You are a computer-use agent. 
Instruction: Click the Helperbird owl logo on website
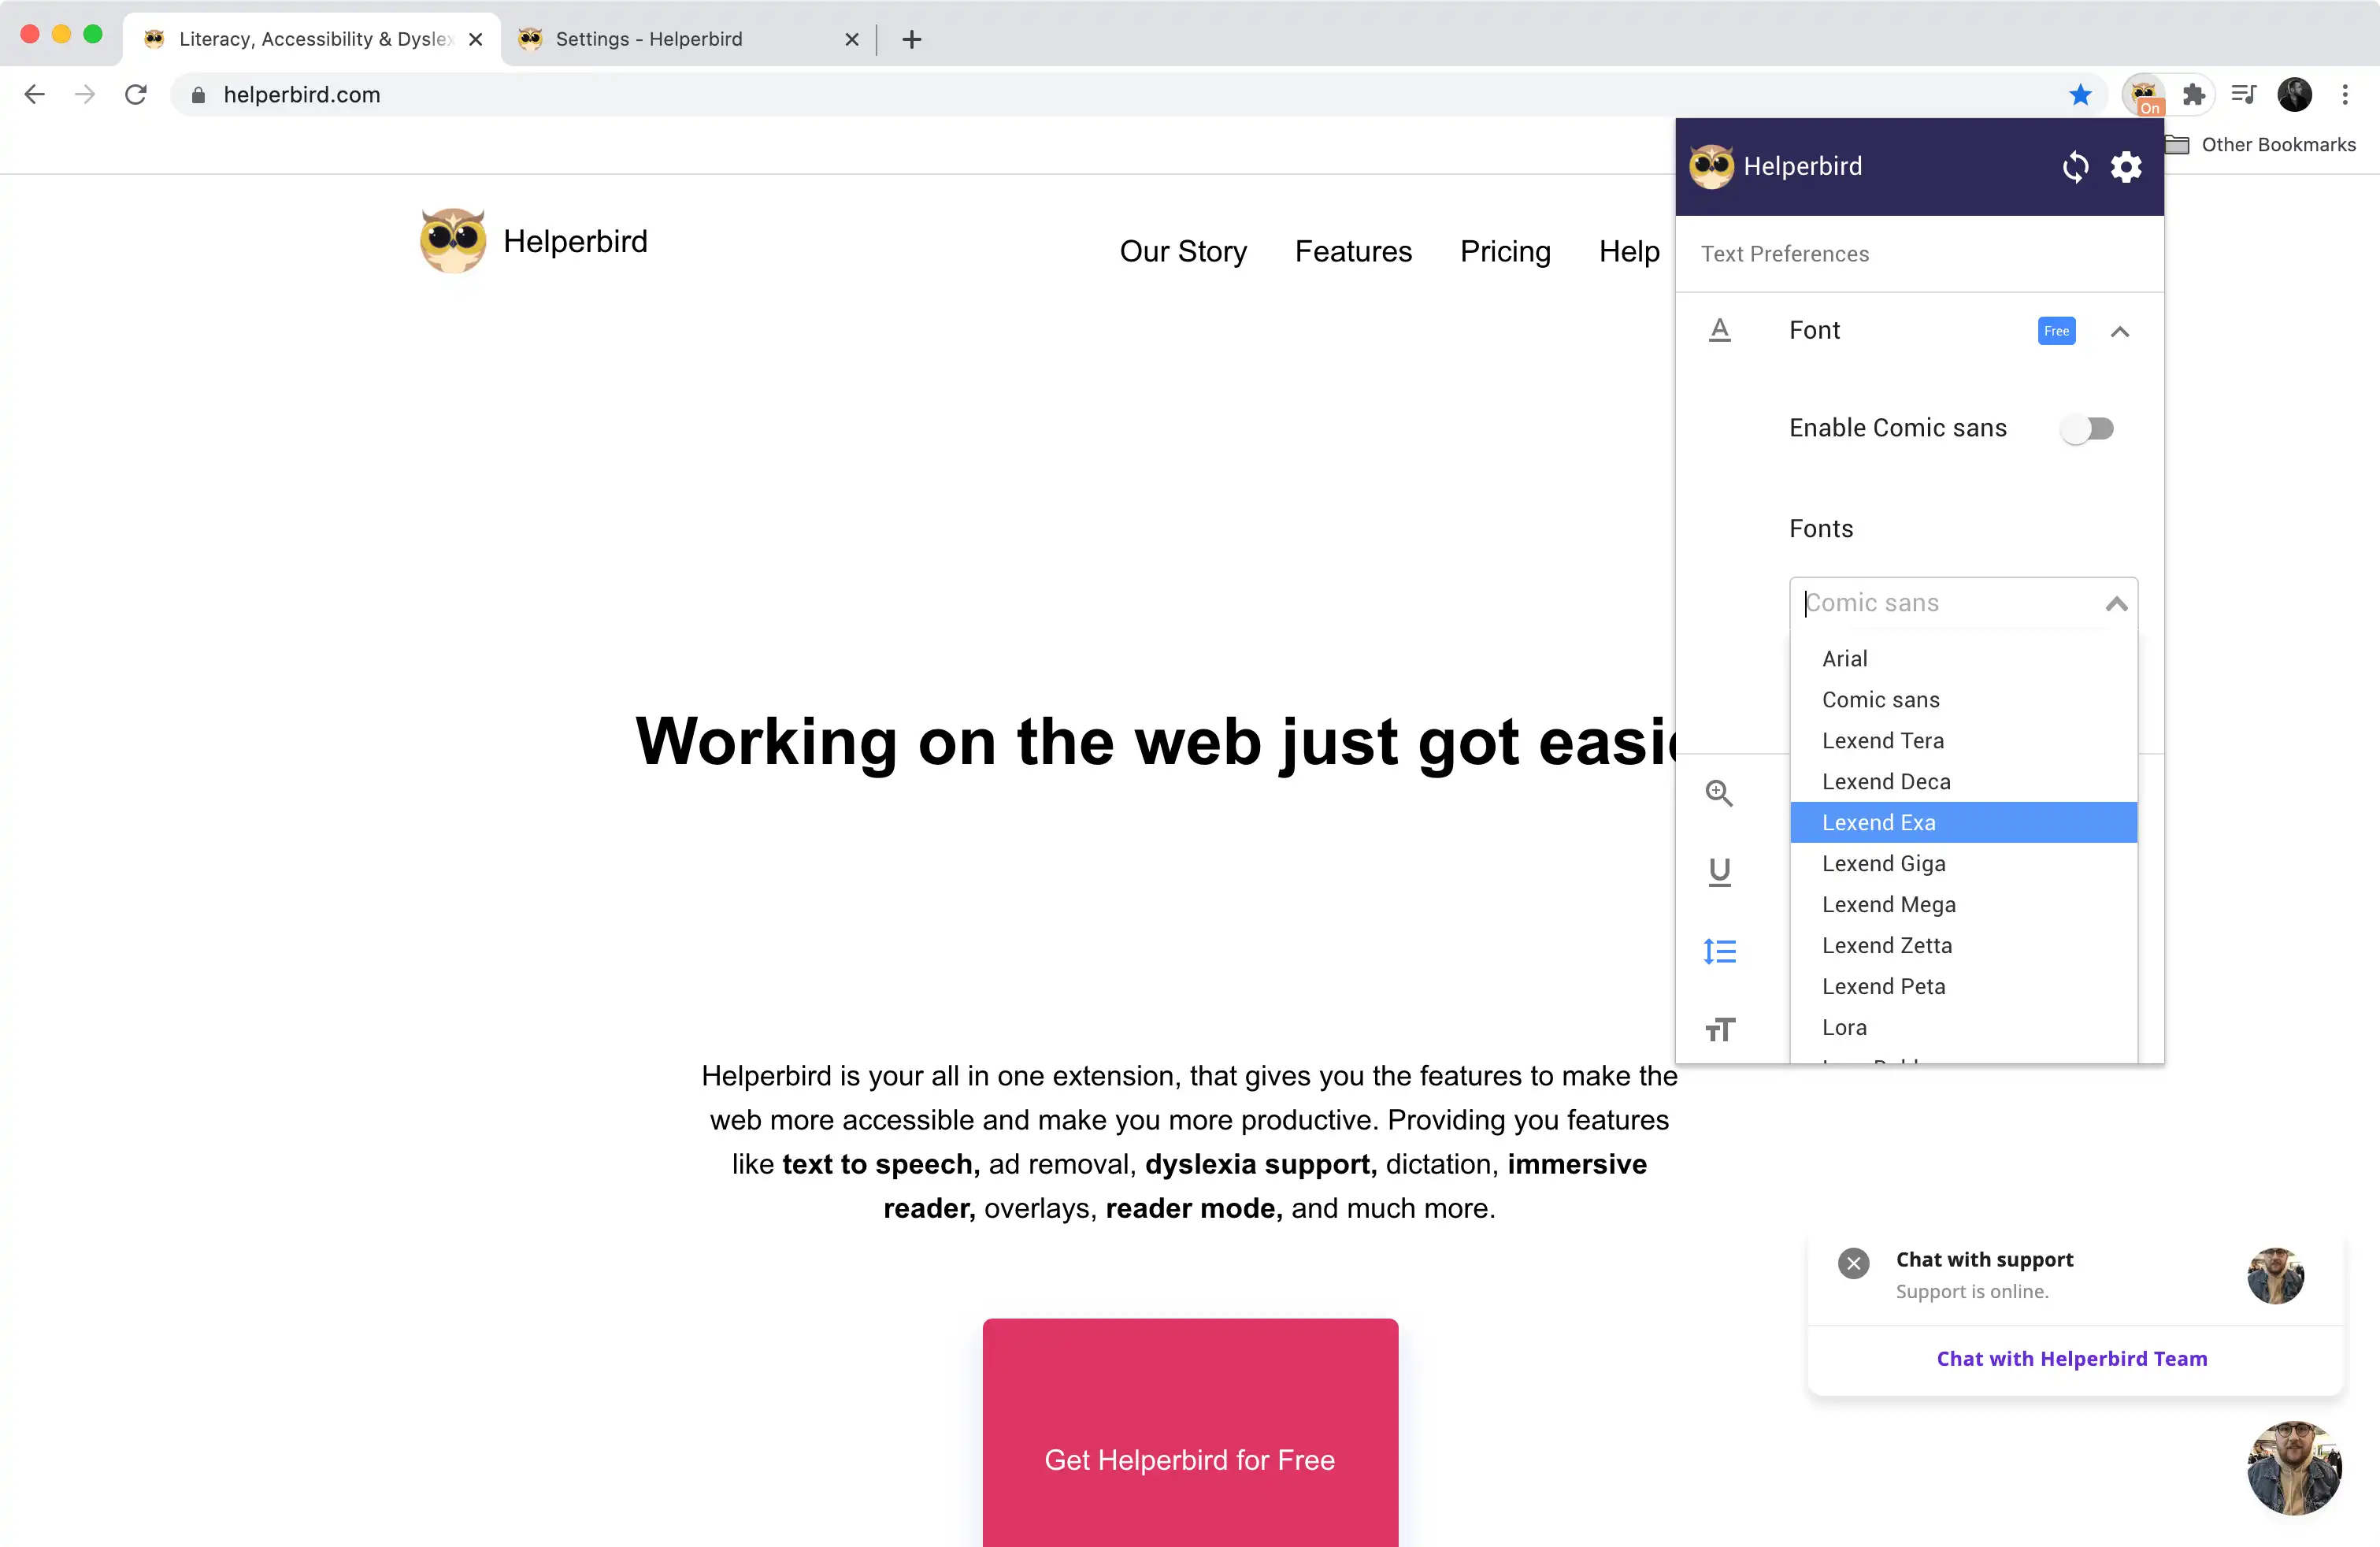tap(453, 241)
